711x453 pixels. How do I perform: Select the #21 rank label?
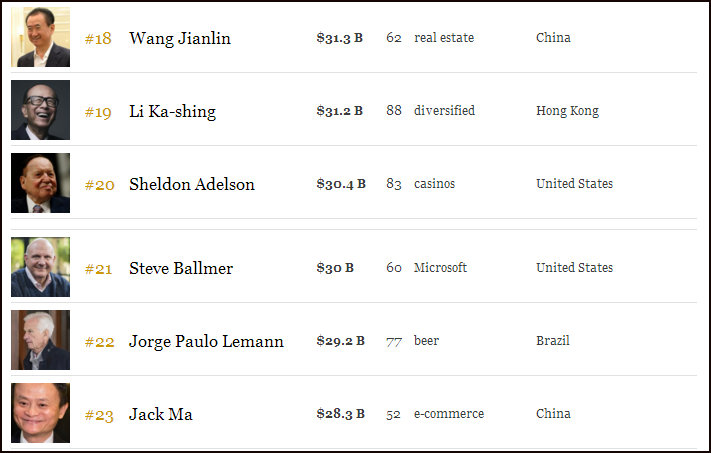(98, 269)
